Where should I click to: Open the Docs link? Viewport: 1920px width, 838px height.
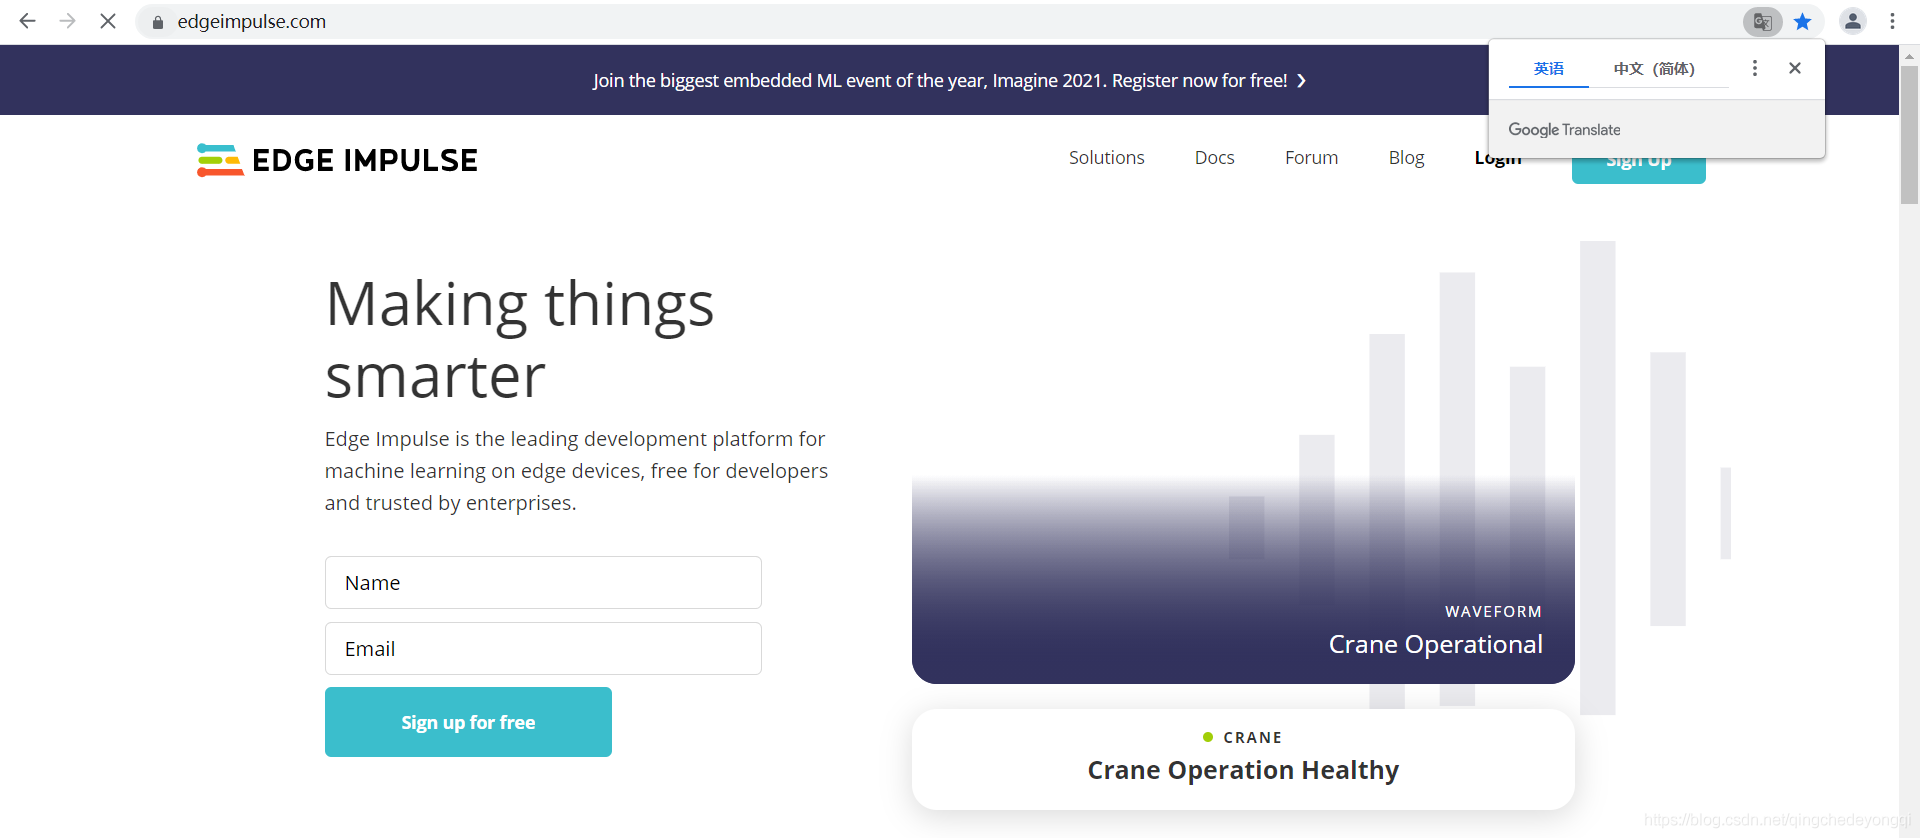[1214, 158]
